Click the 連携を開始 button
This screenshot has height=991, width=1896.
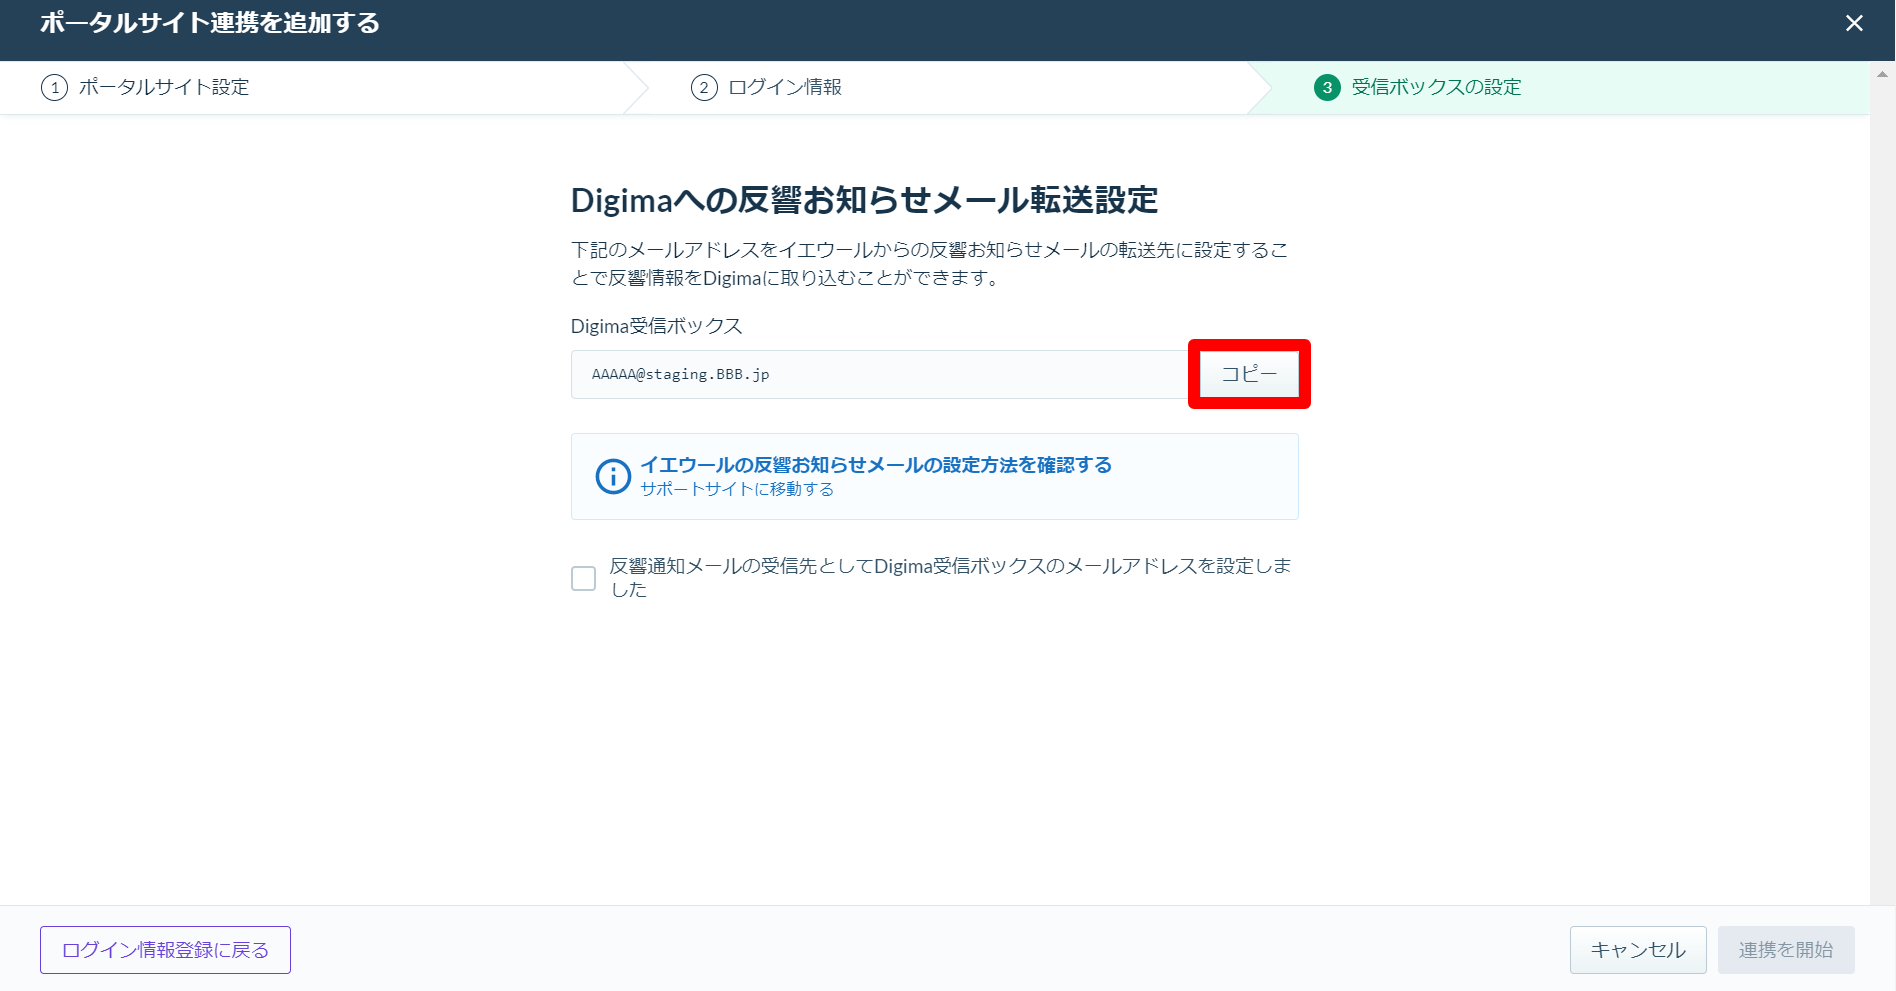click(1786, 950)
